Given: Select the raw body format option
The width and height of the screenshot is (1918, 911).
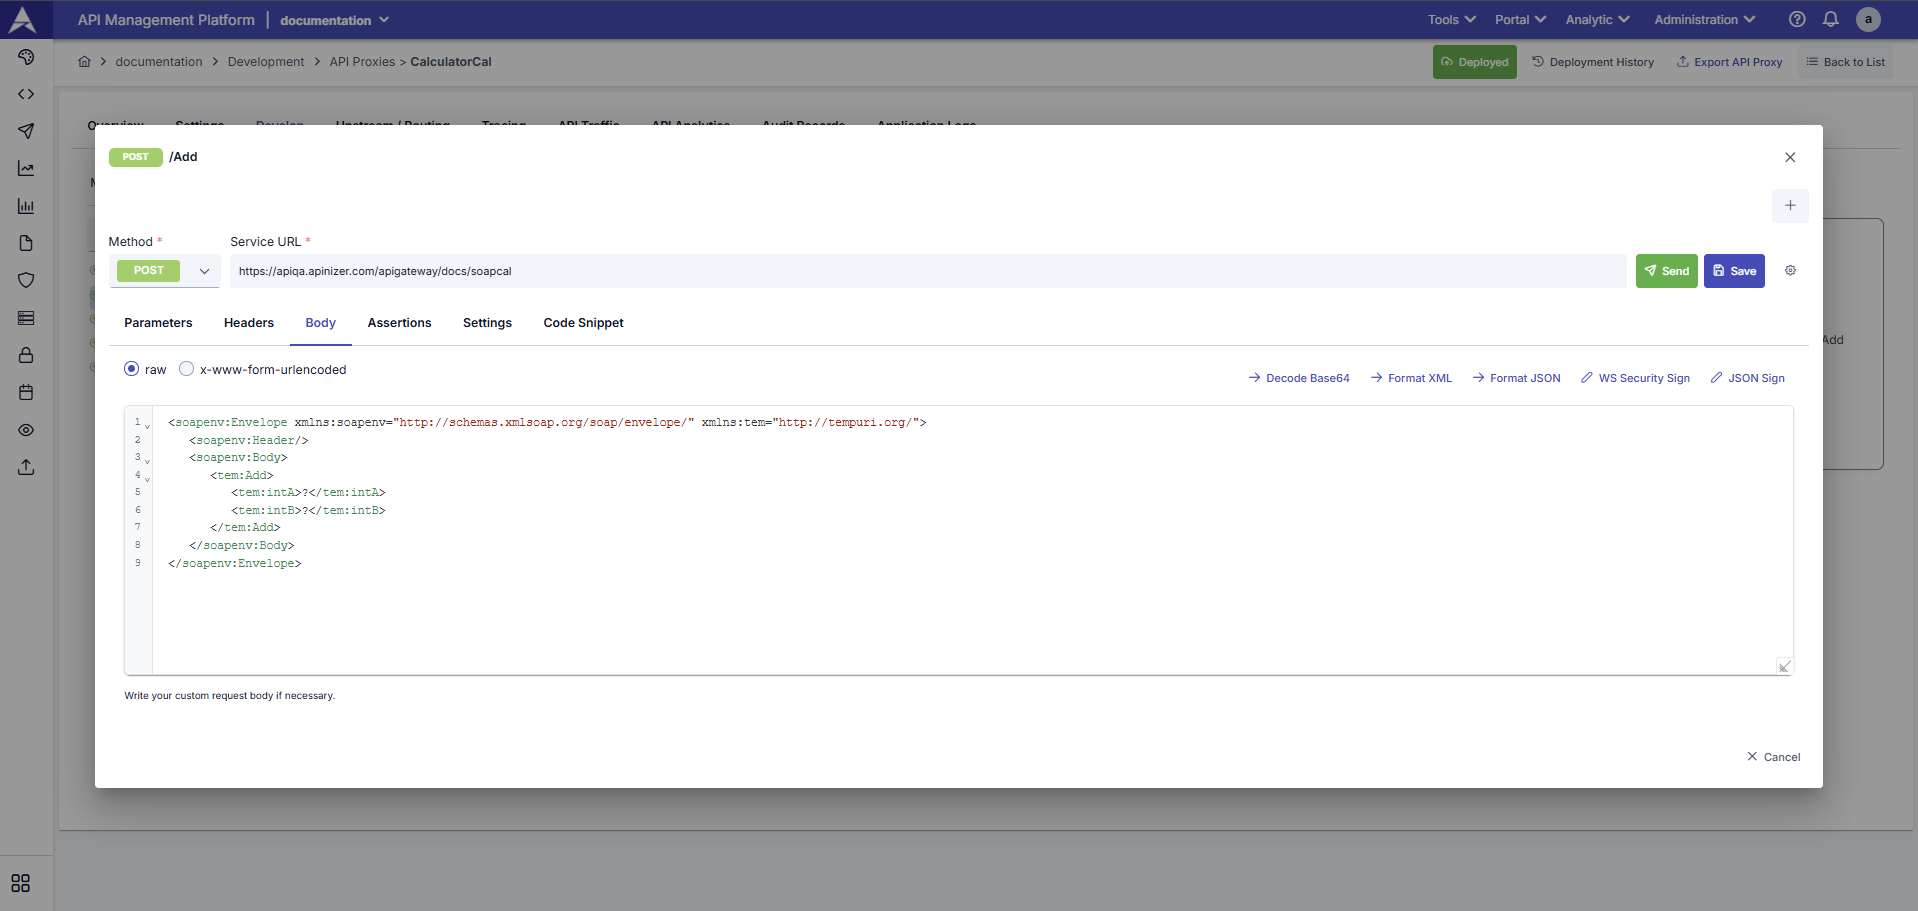Looking at the screenshot, I should pos(132,368).
